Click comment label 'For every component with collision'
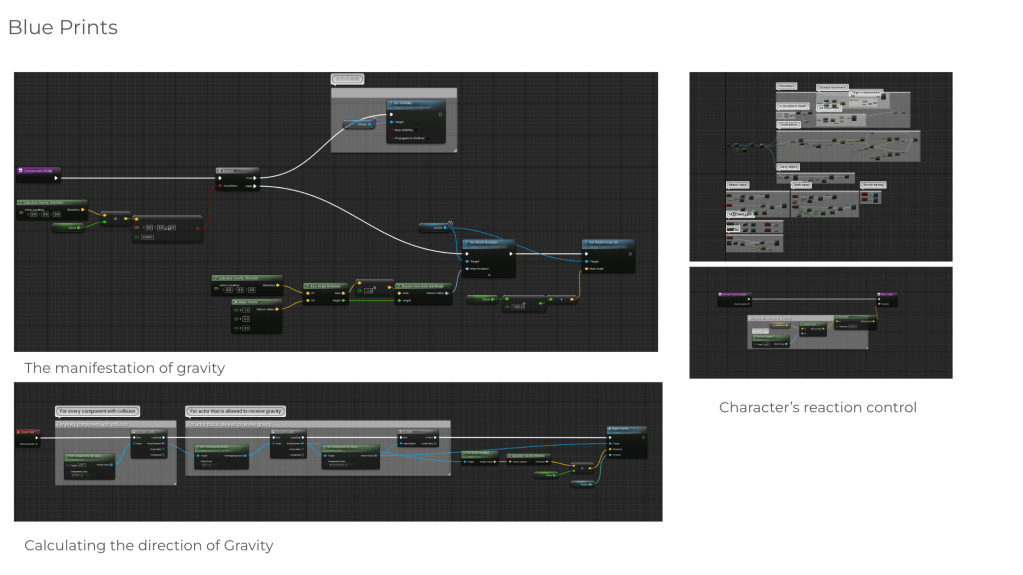This screenshot has width=1023, height=575. pyautogui.click(x=97, y=411)
